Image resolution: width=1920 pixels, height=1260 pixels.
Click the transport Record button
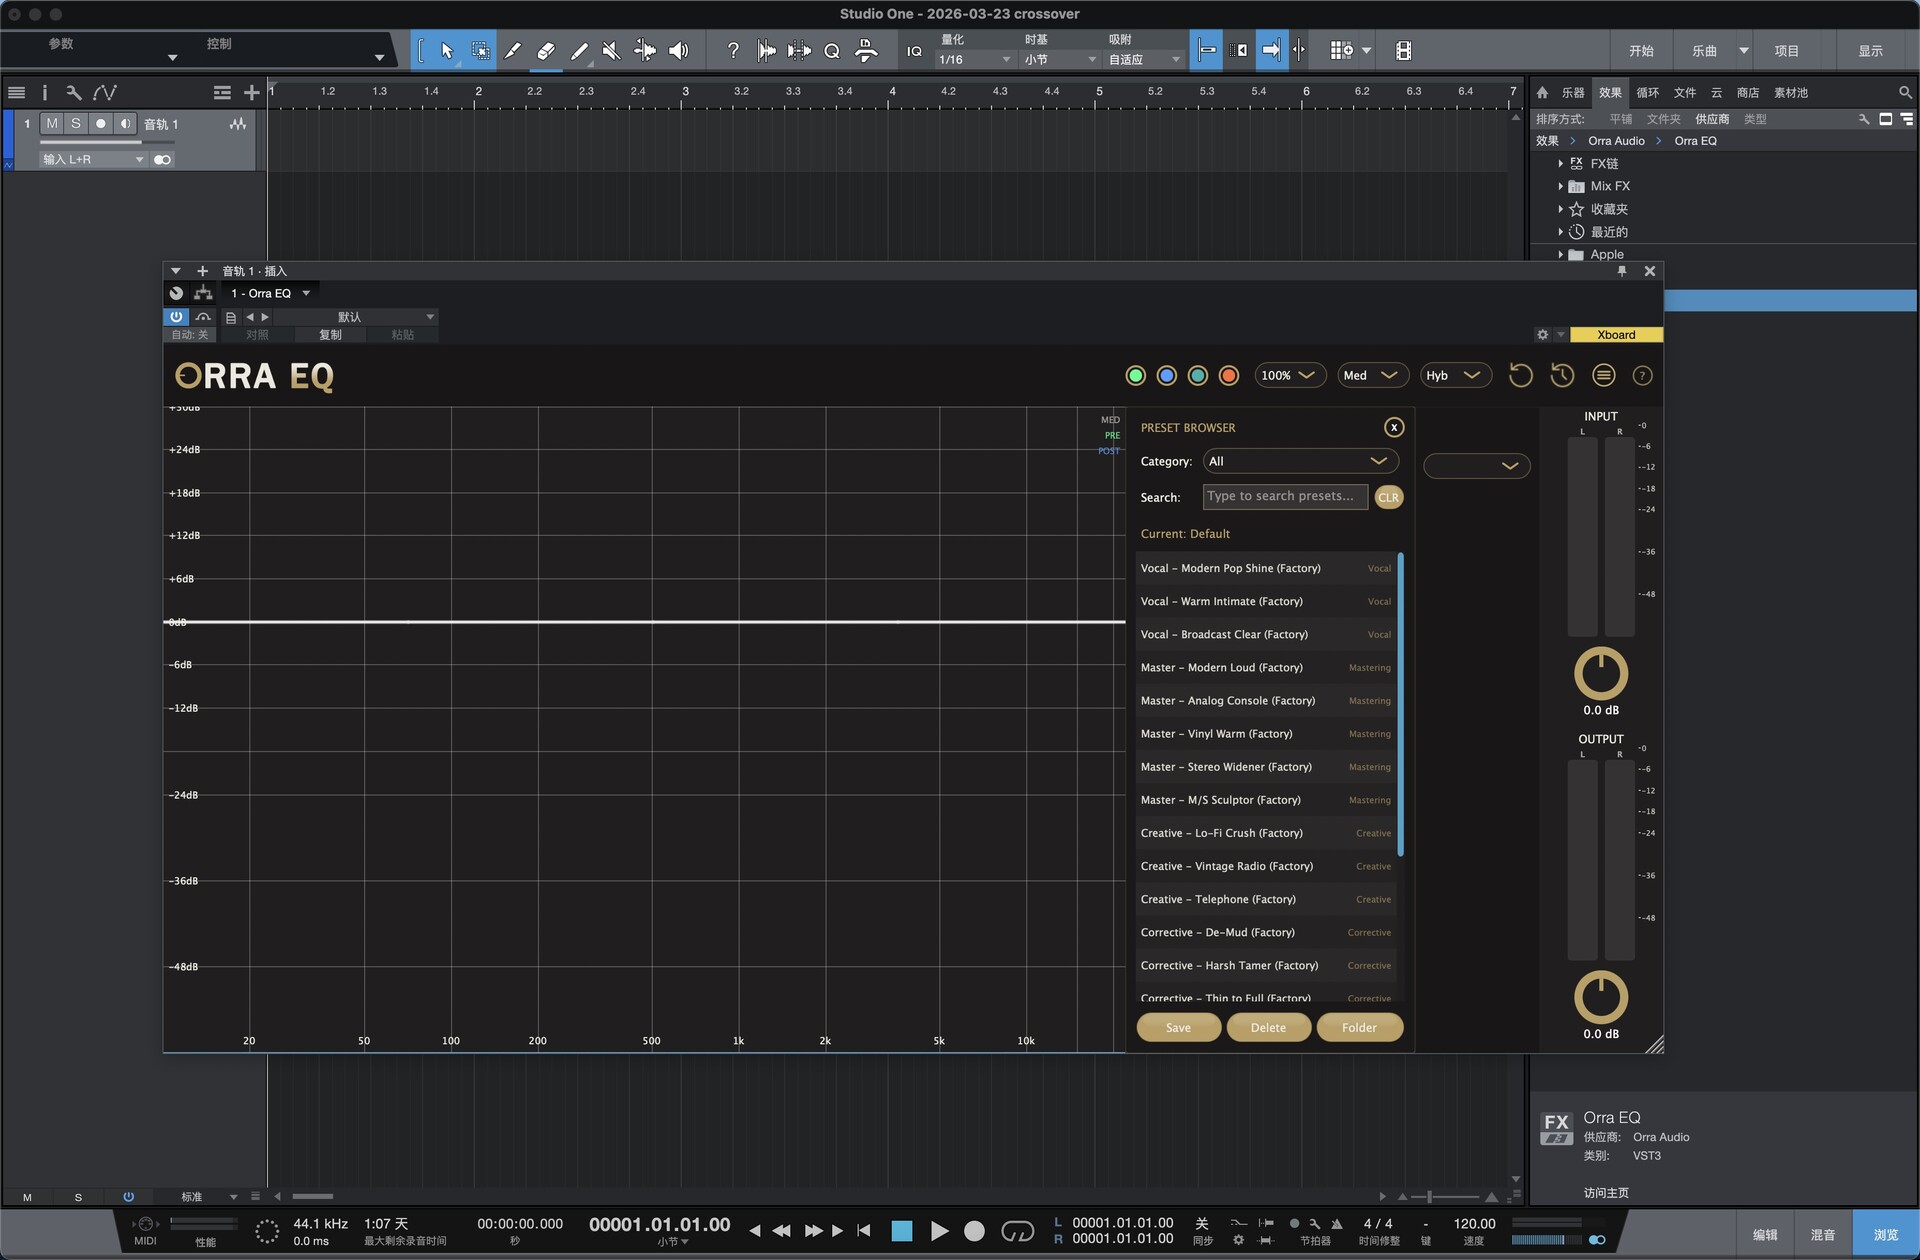tap(974, 1231)
